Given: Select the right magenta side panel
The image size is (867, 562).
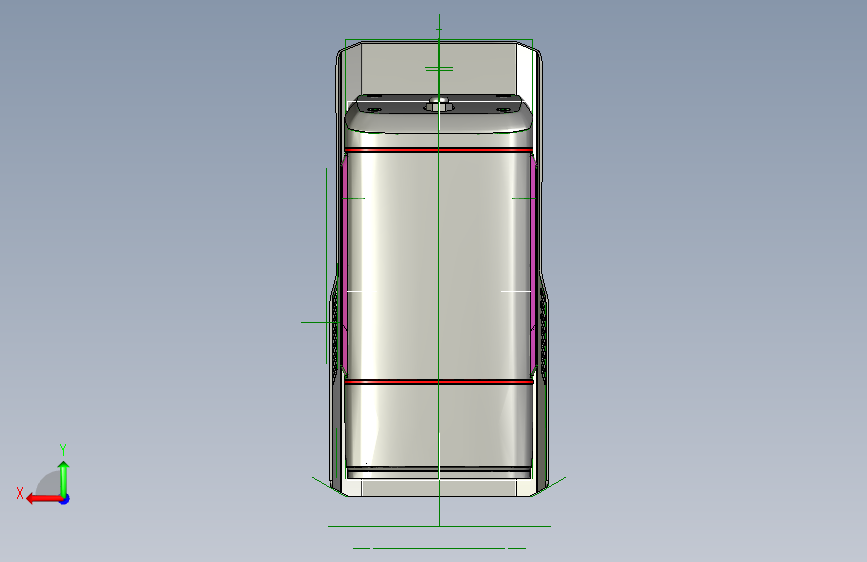Looking at the screenshot, I should pyautogui.click(x=533, y=264).
